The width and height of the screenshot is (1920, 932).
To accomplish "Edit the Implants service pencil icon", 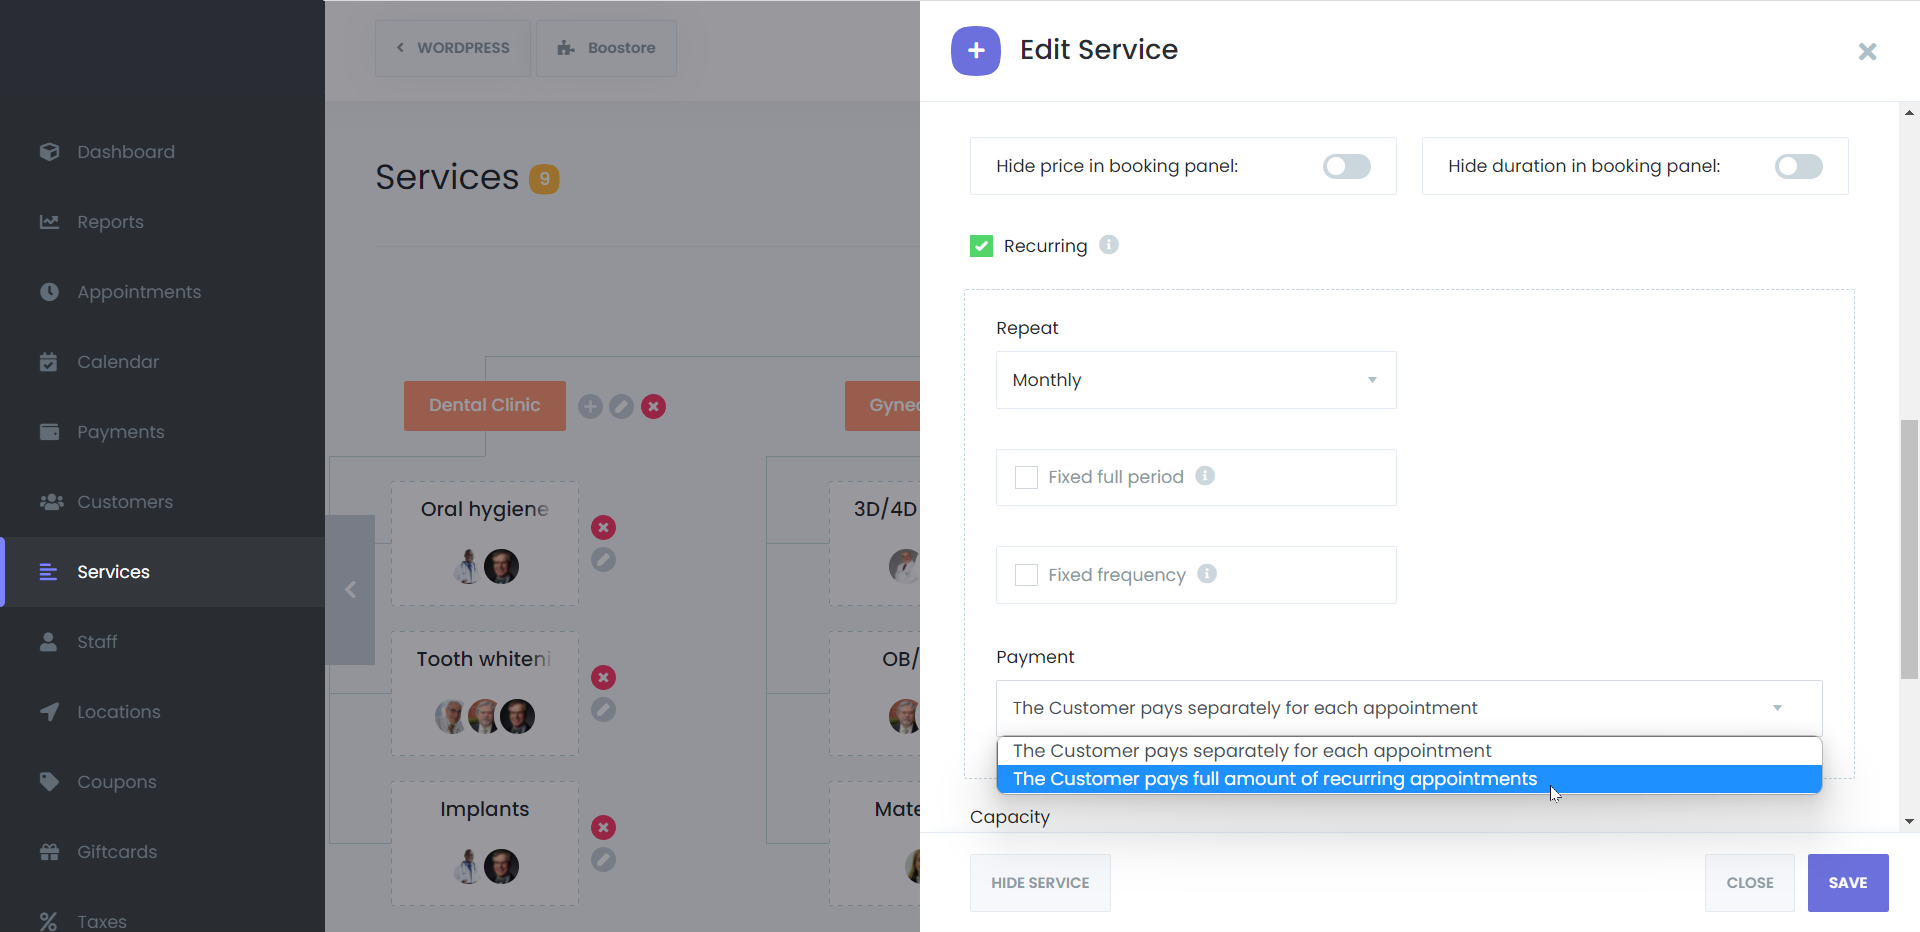I will tap(603, 860).
